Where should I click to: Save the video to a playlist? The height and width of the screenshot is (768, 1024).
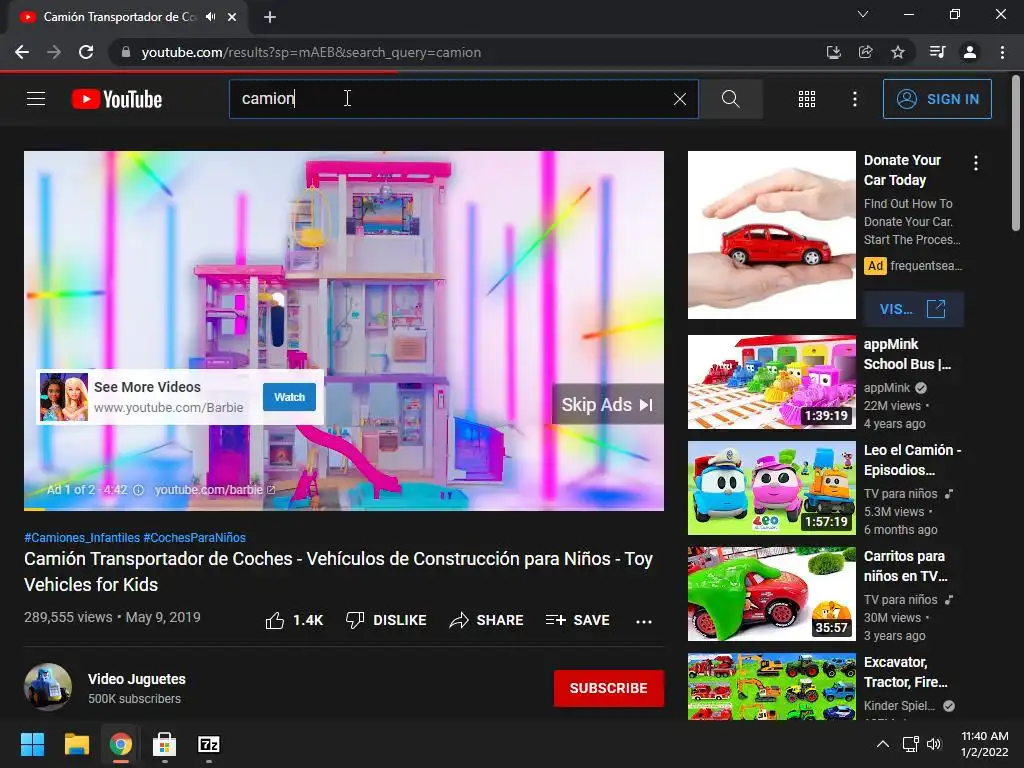[x=578, y=620]
